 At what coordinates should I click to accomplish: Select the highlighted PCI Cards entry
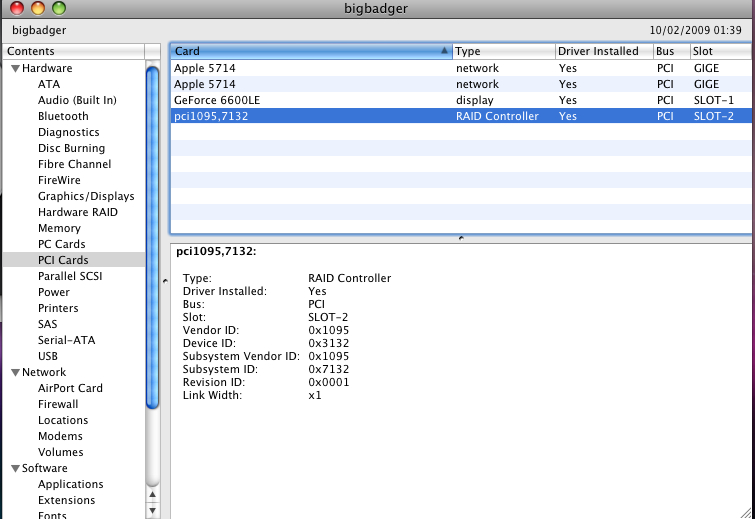coord(74,260)
